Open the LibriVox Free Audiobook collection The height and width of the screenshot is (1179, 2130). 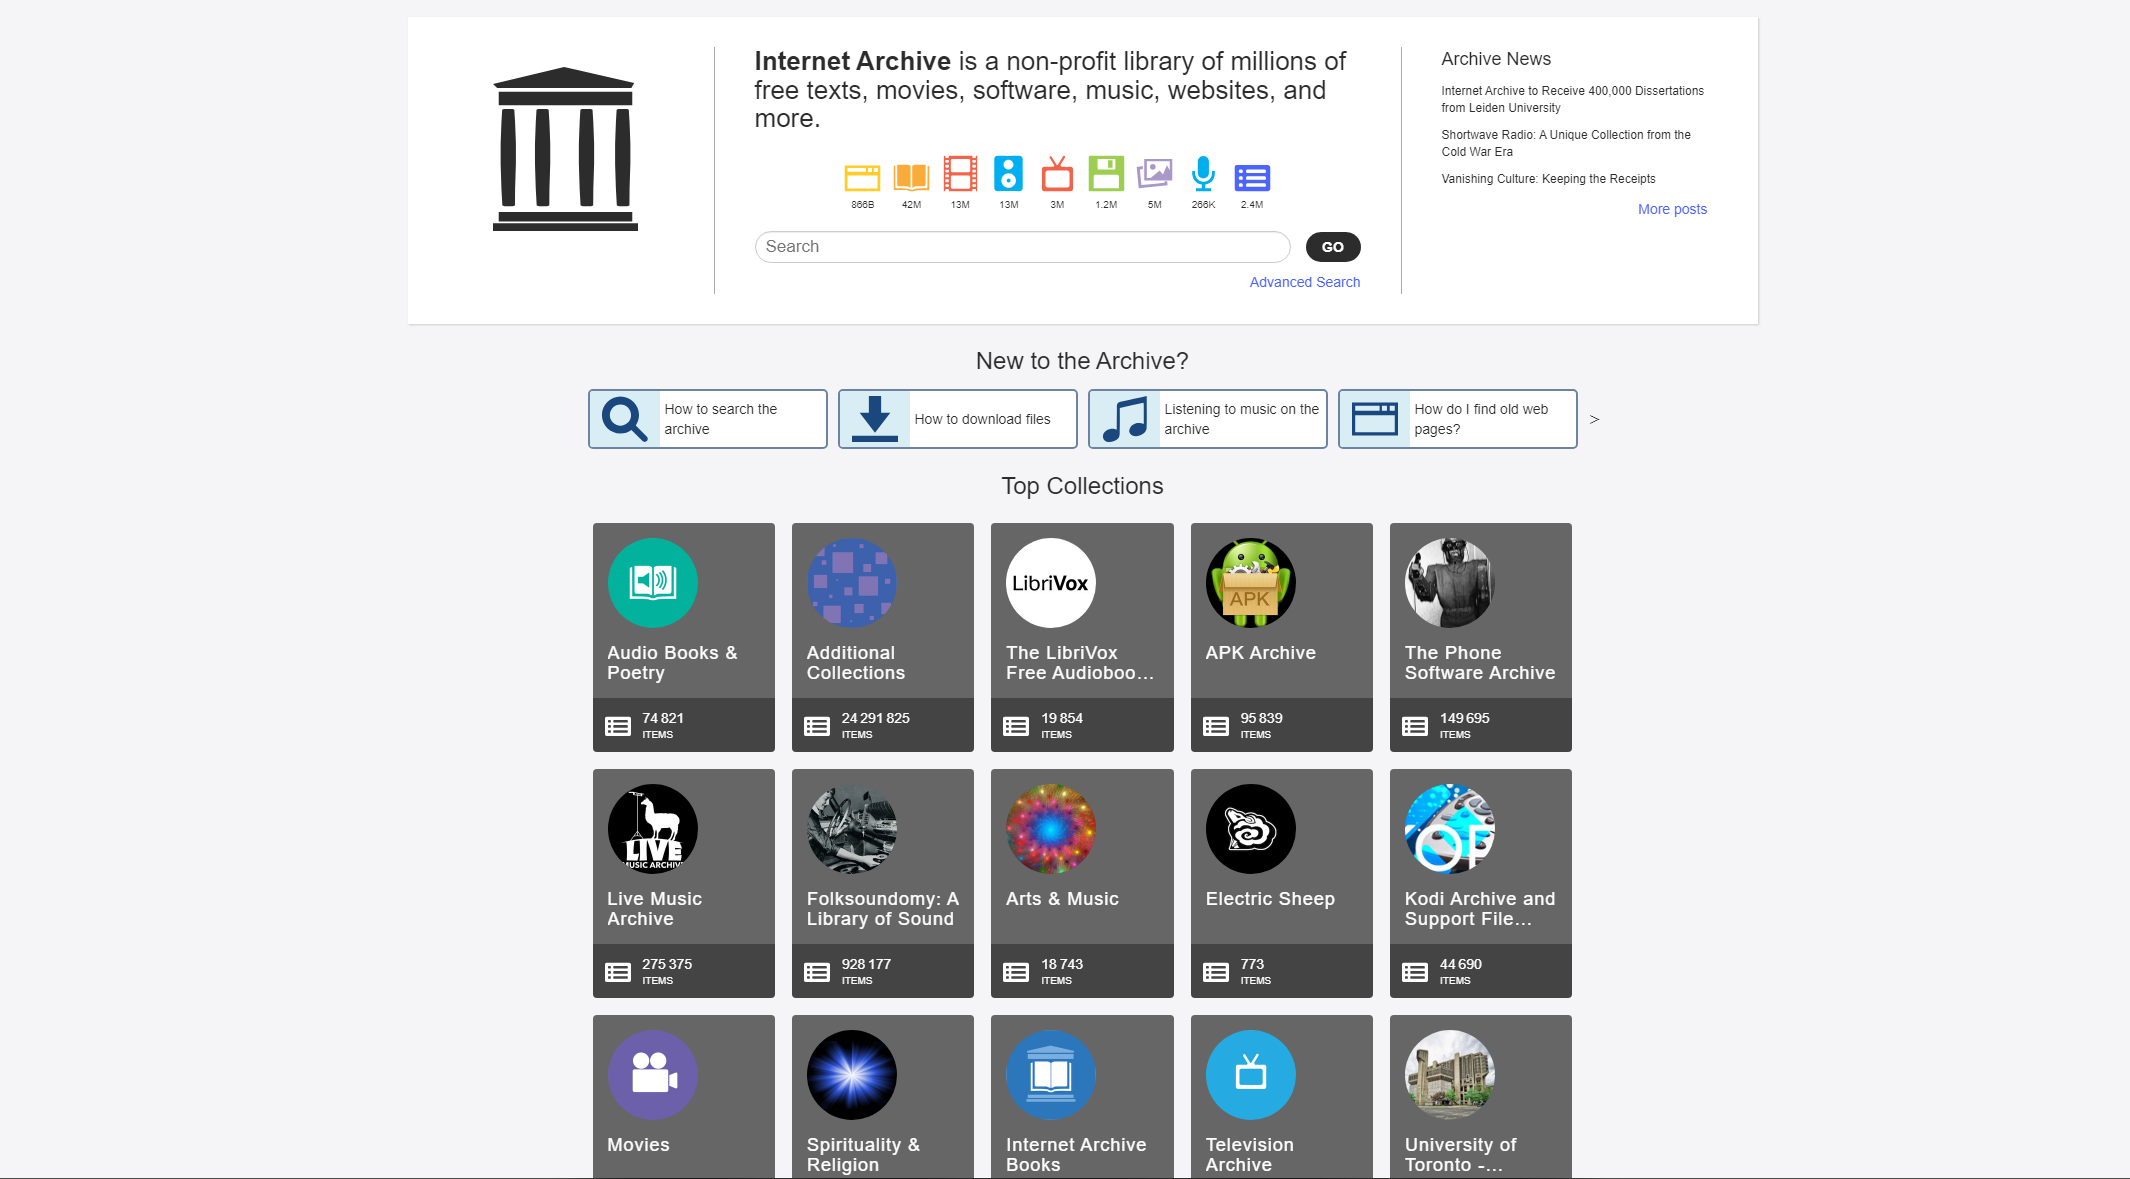[x=1082, y=637]
